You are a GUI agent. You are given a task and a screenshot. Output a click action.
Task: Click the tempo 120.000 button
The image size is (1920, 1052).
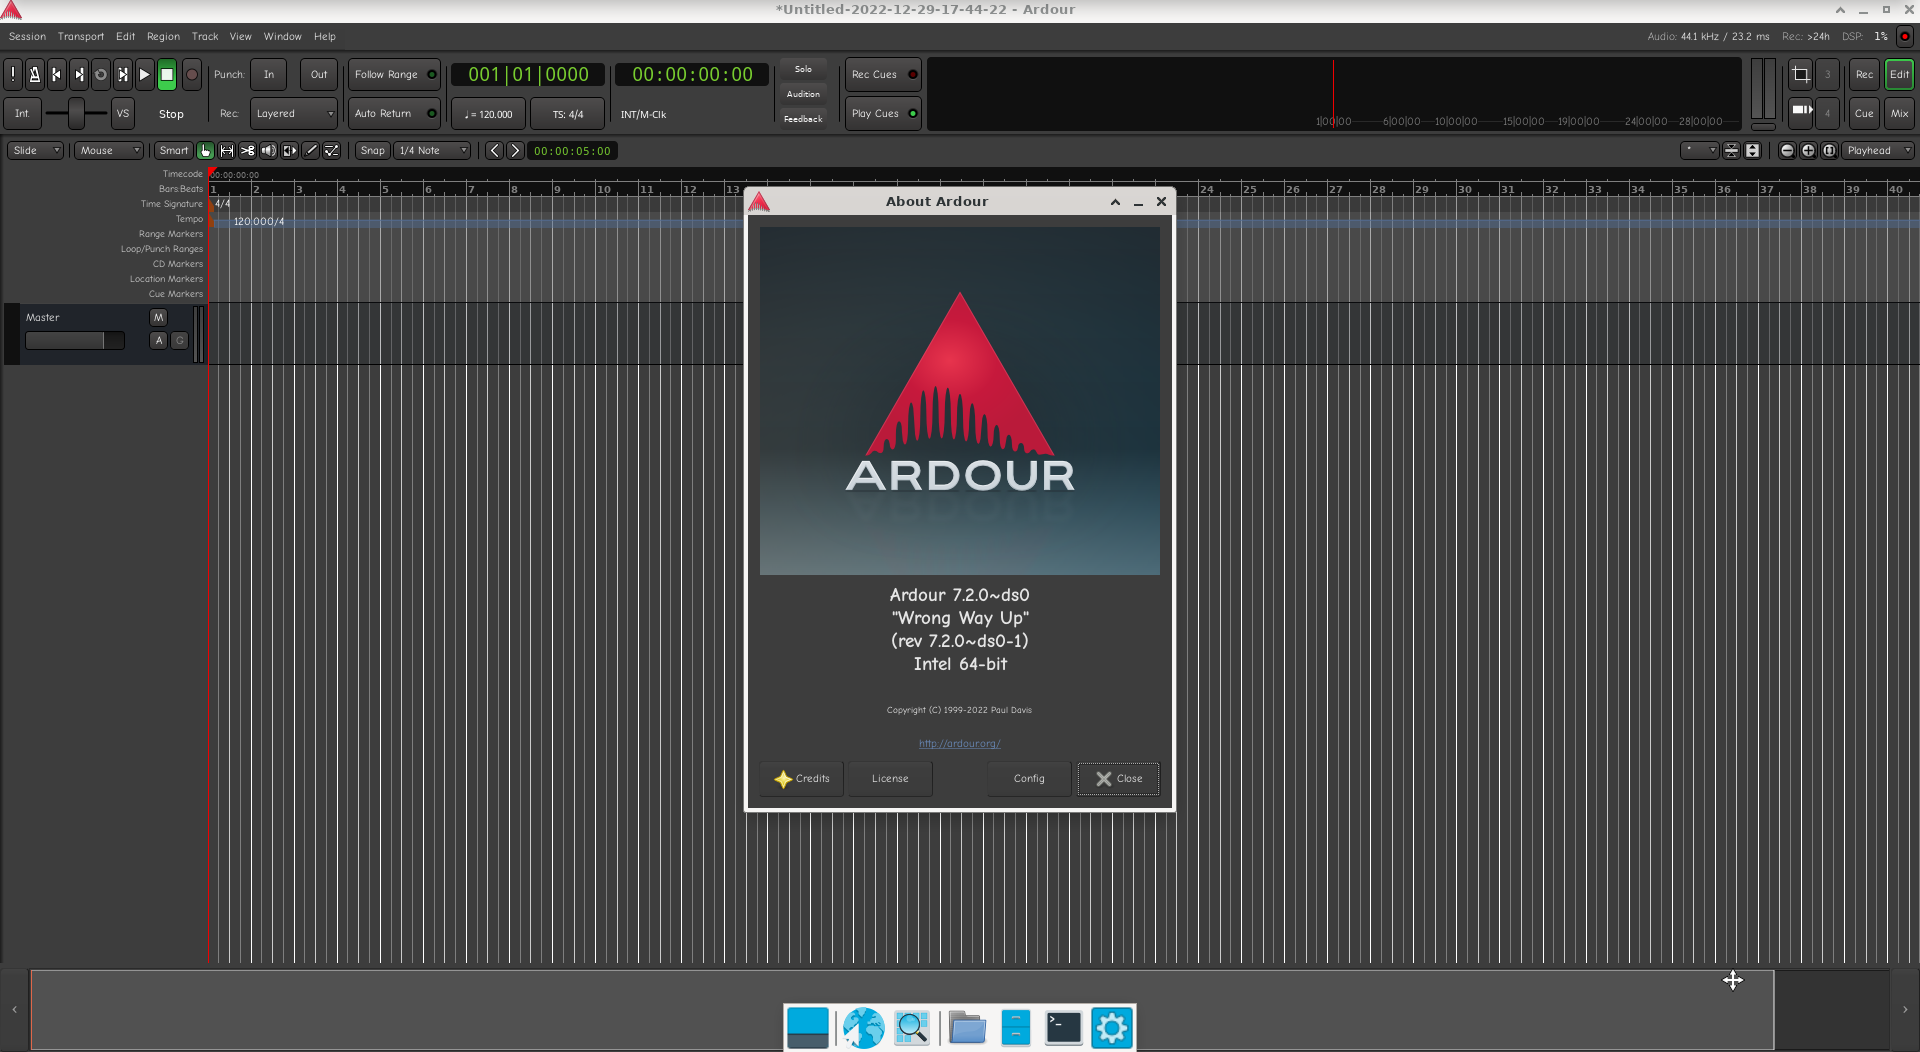(x=488, y=114)
